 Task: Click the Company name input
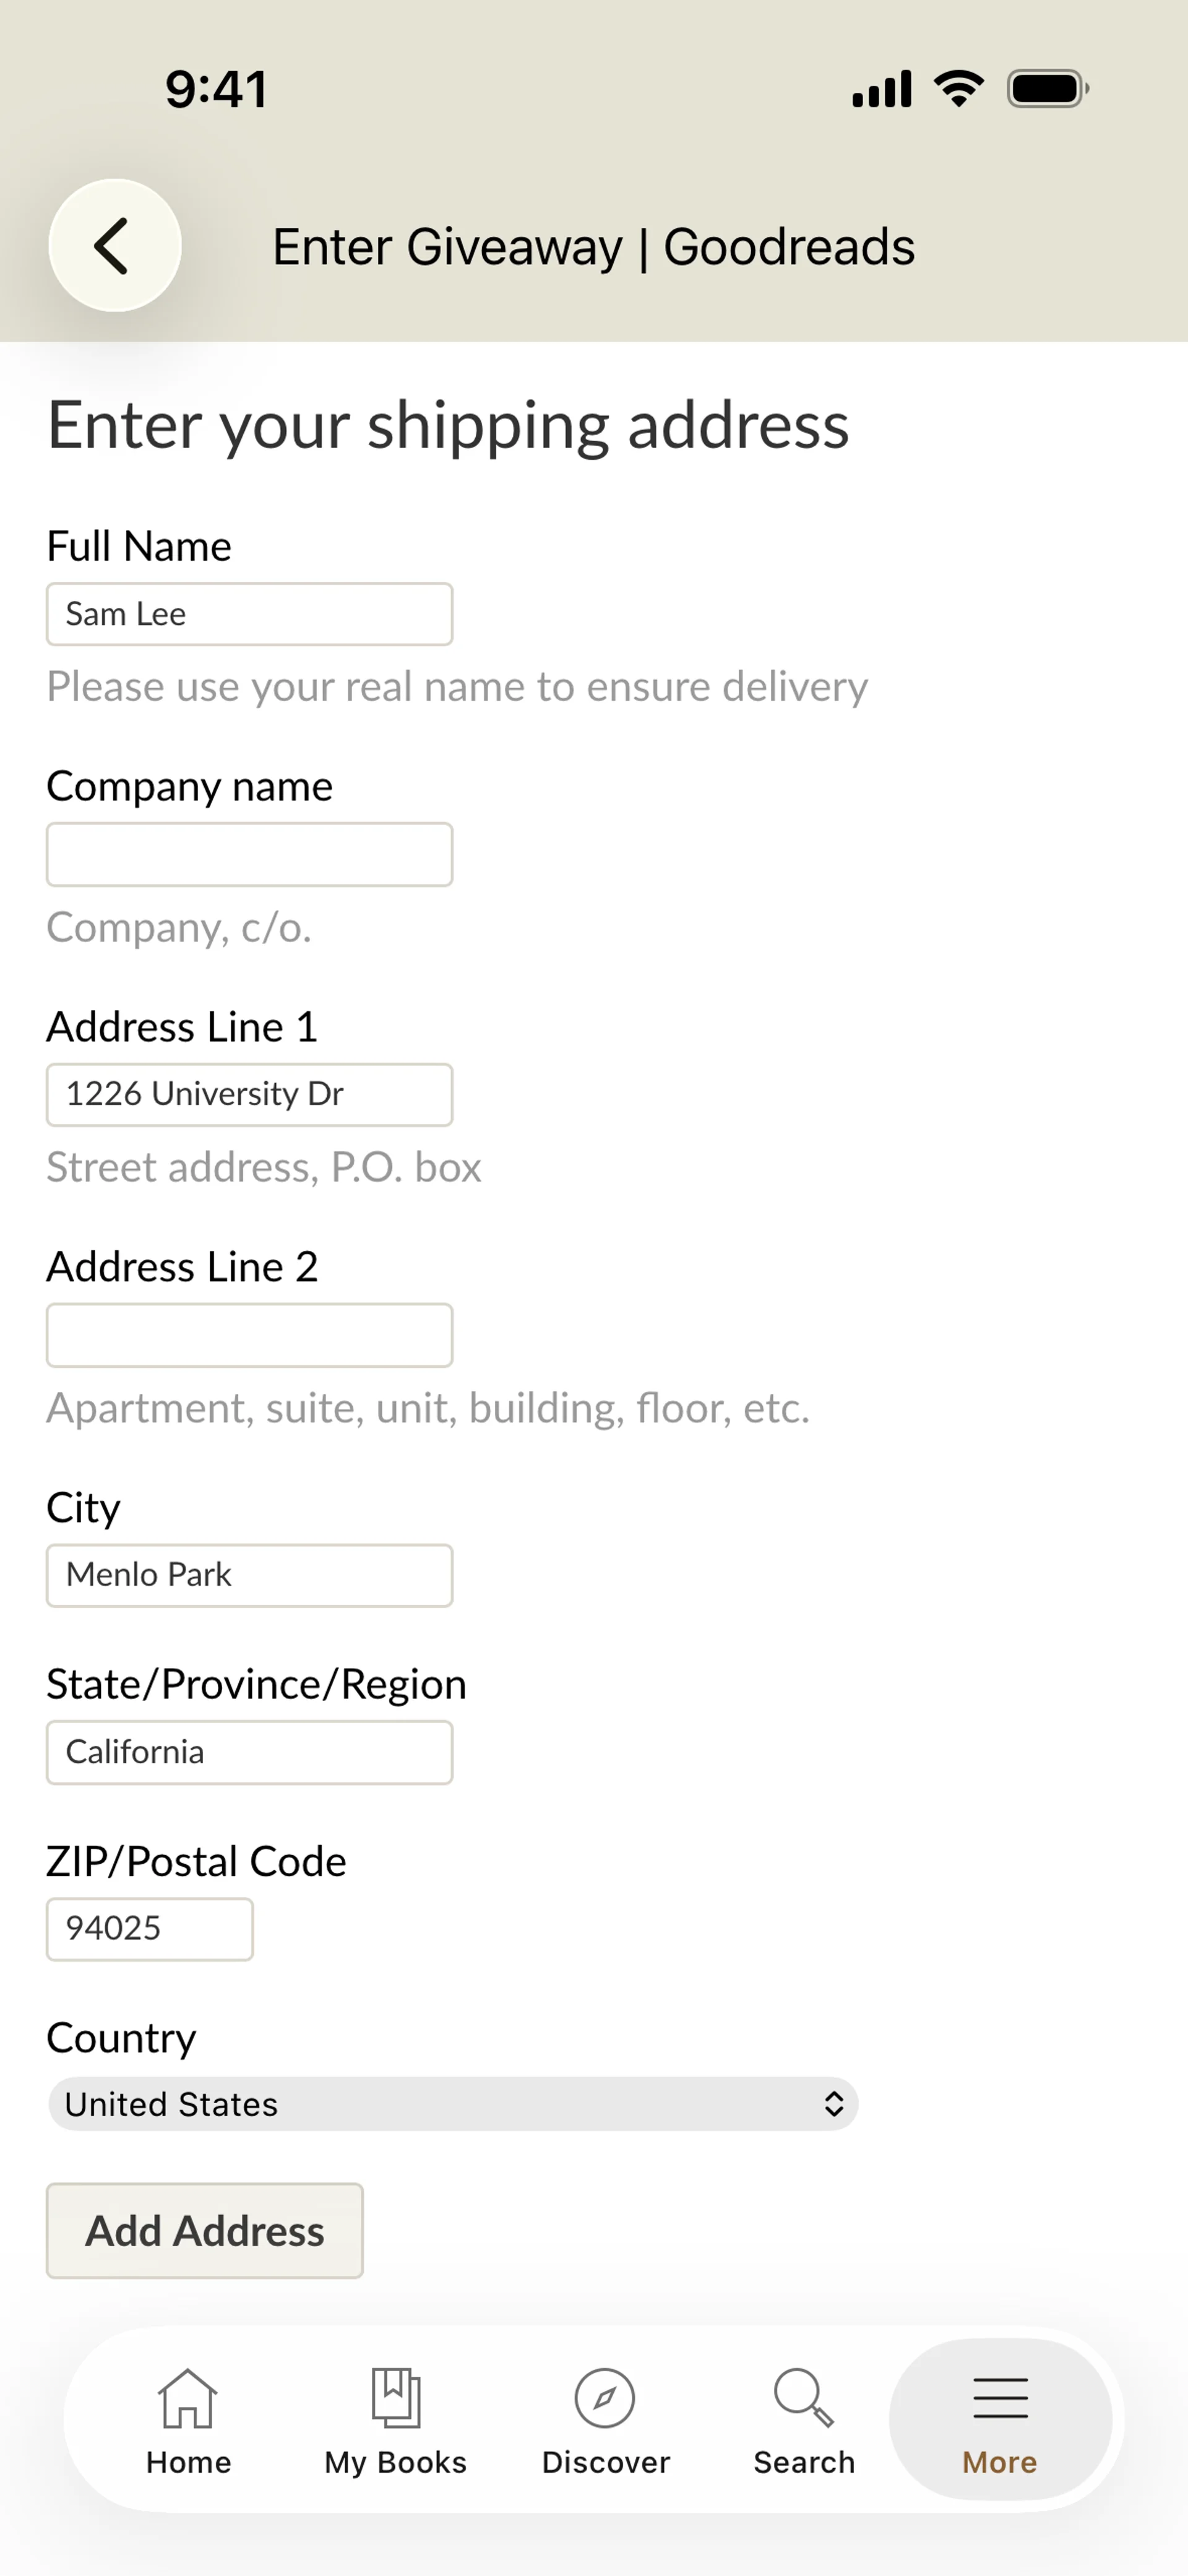coord(249,855)
